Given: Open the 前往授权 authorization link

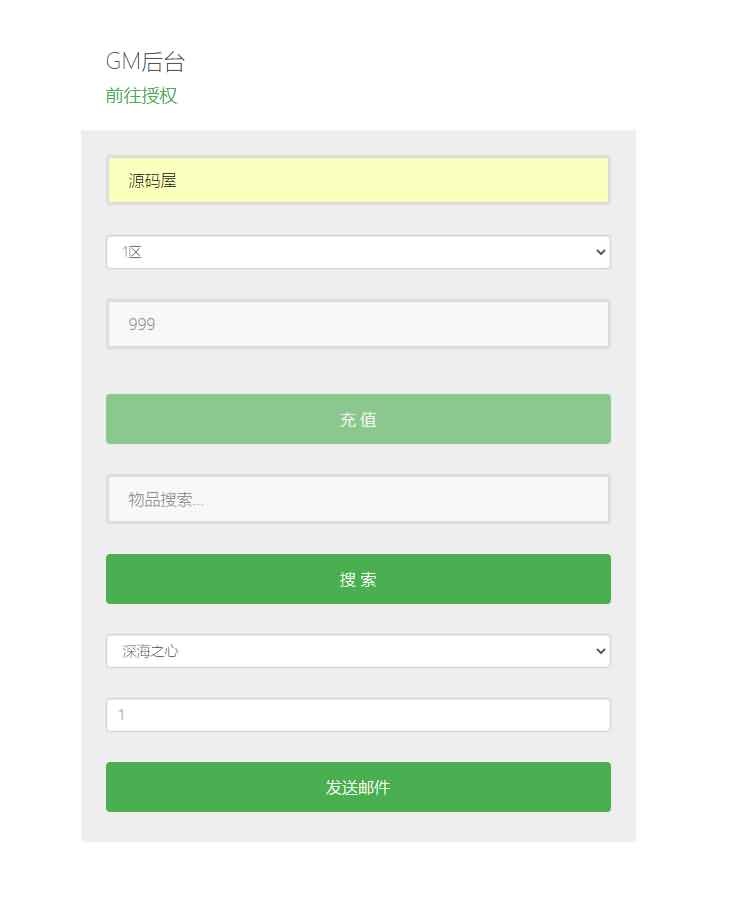Looking at the screenshot, I should [x=141, y=96].
